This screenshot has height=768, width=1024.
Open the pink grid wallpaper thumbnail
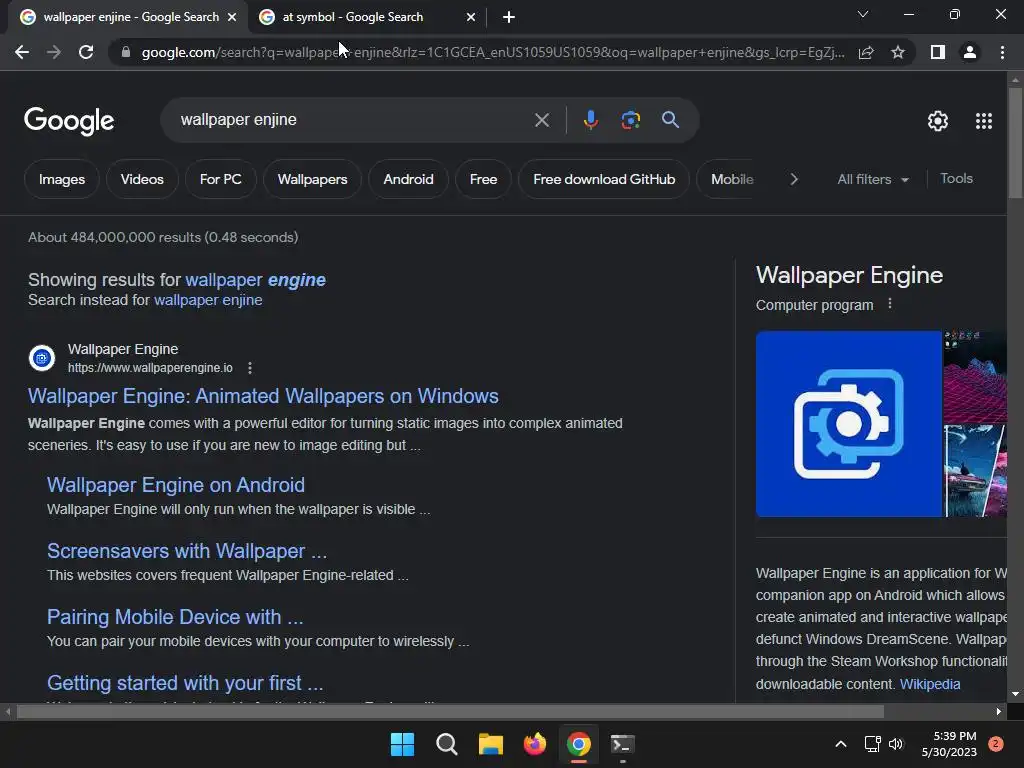976,377
